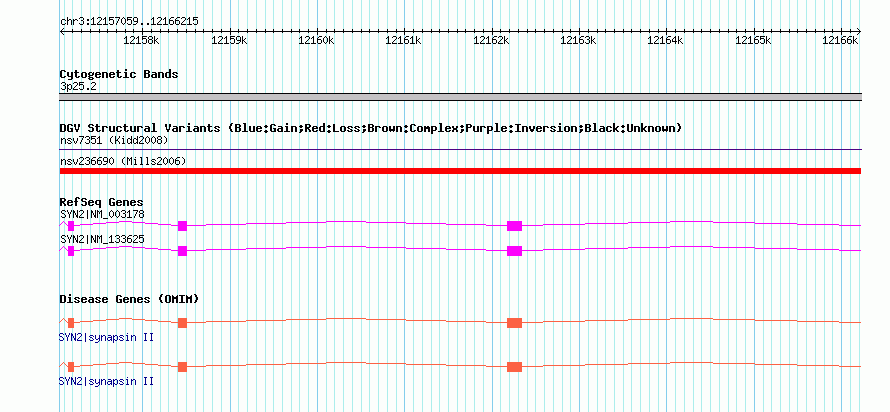Click the left arrowhead of the ruler
Viewport: 890px width, 412px height.
click(x=62, y=32)
